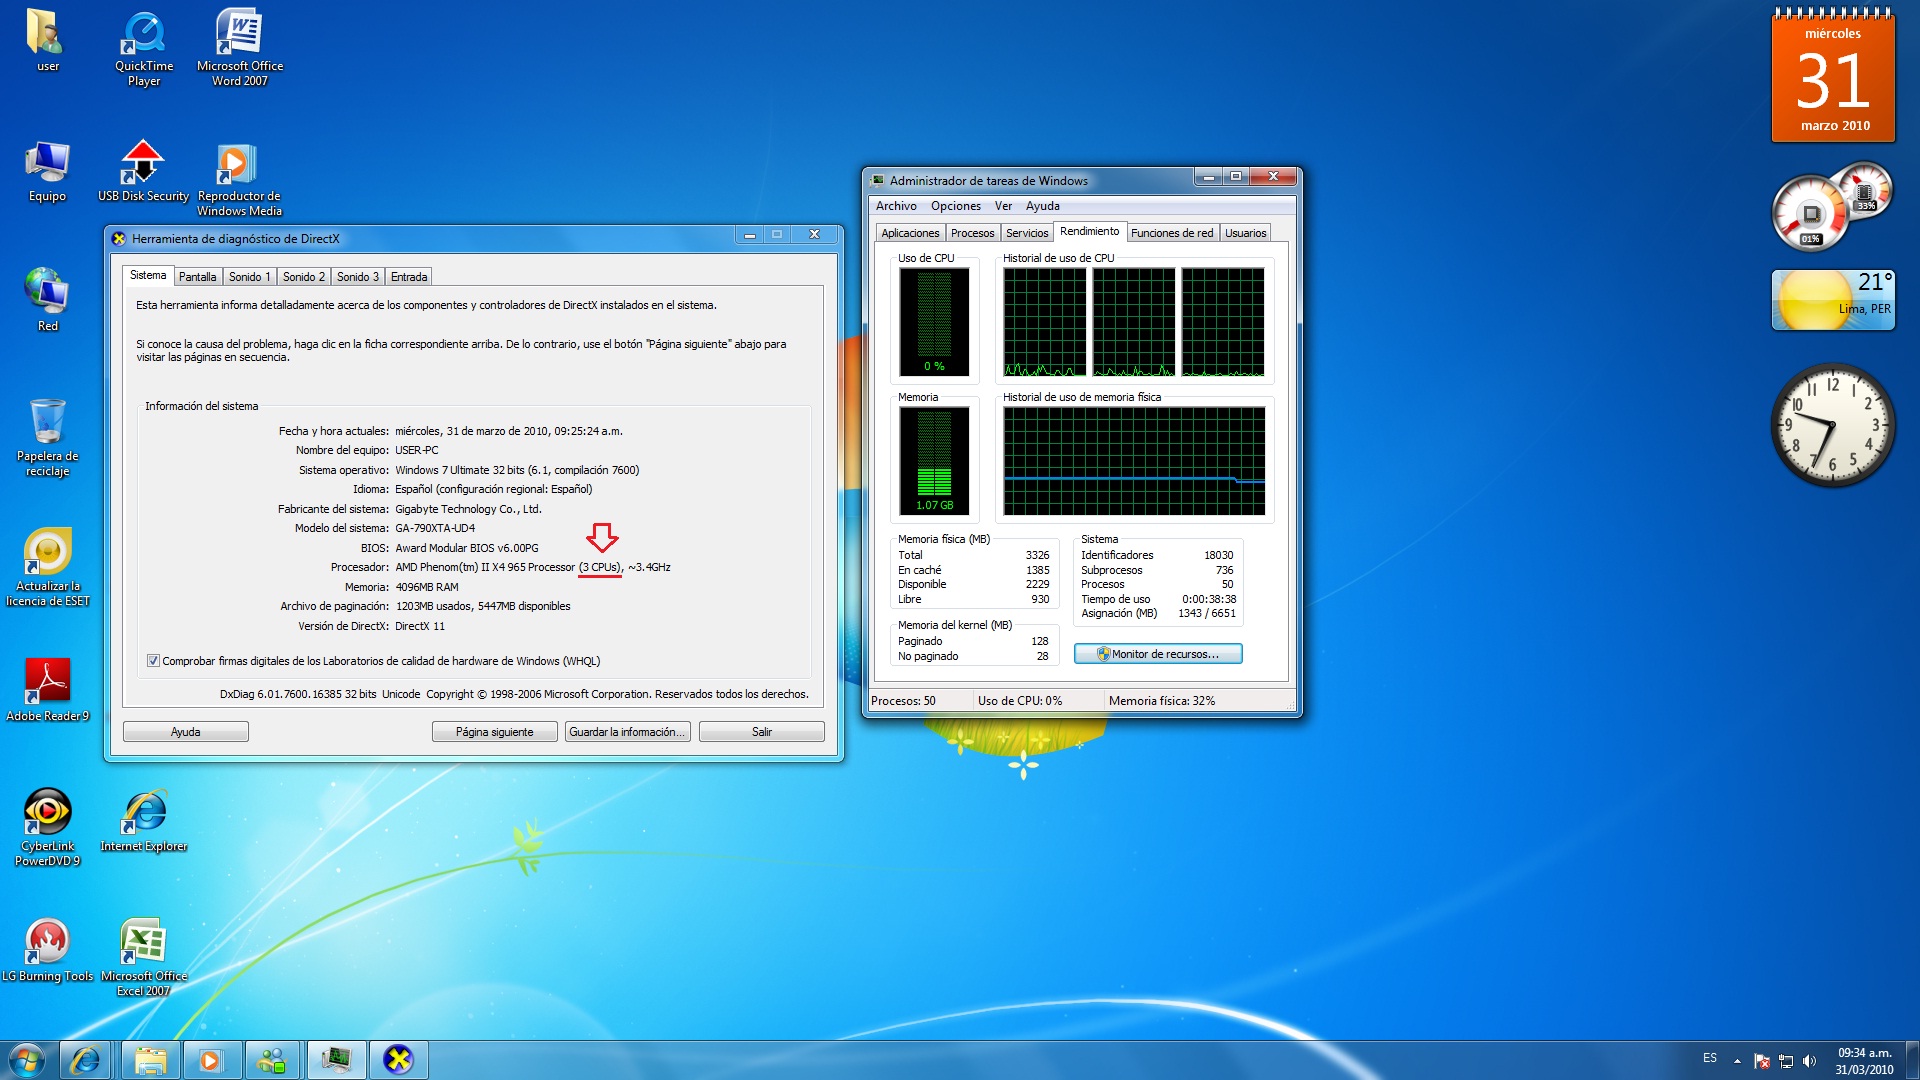Open the CyberLink PowerDVD 9 icon
This screenshot has width=1920, height=1080.
(47, 814)
